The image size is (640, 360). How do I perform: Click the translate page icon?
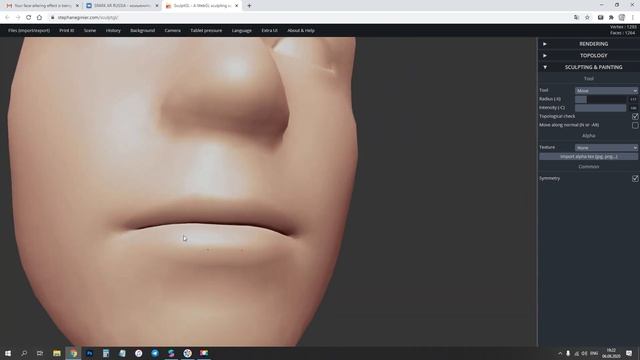coord(576,18)
